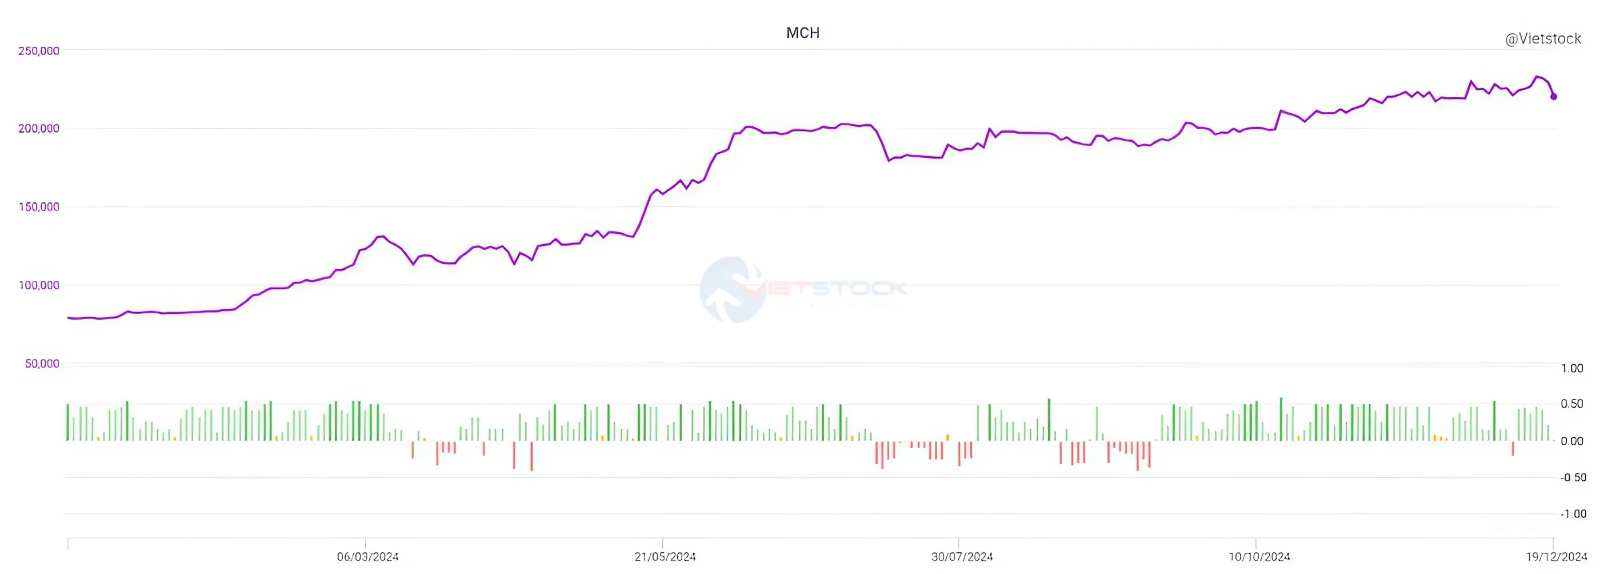The height and width of the screenshot is (574, 1600).
Task: Click the 250,000 price axis label
Action: tap(39, 51)
